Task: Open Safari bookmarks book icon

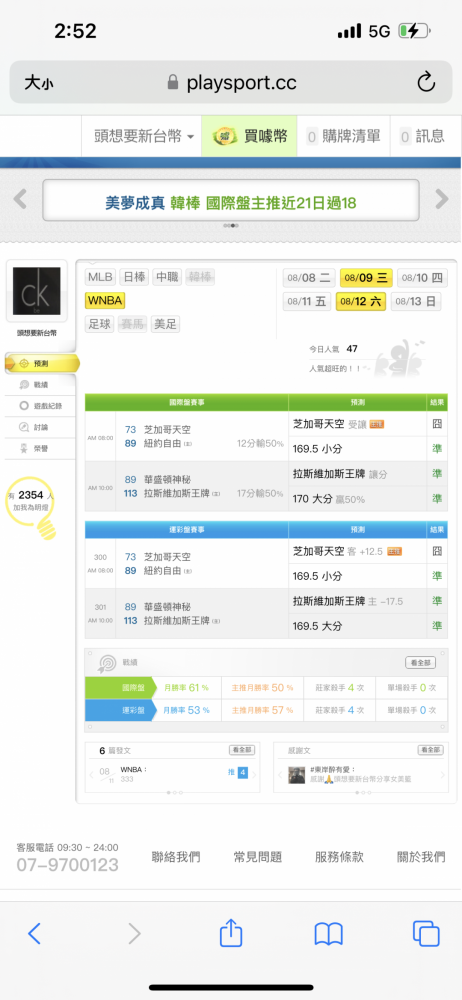Action: pyautogui.click(x=329, y=934)
